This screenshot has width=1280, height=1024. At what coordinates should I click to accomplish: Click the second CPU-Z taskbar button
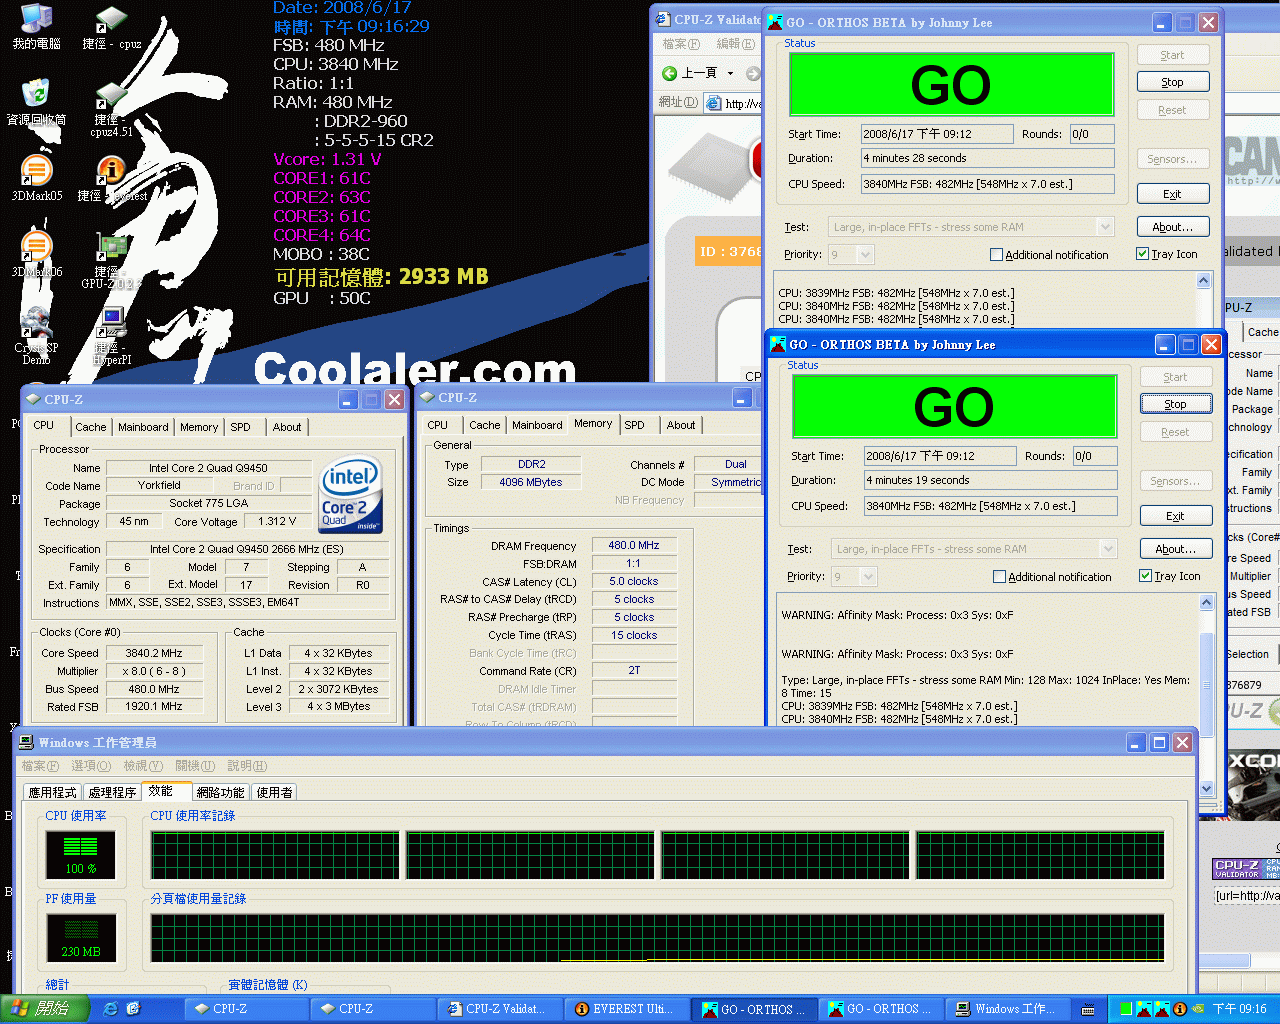(371, 1009)
